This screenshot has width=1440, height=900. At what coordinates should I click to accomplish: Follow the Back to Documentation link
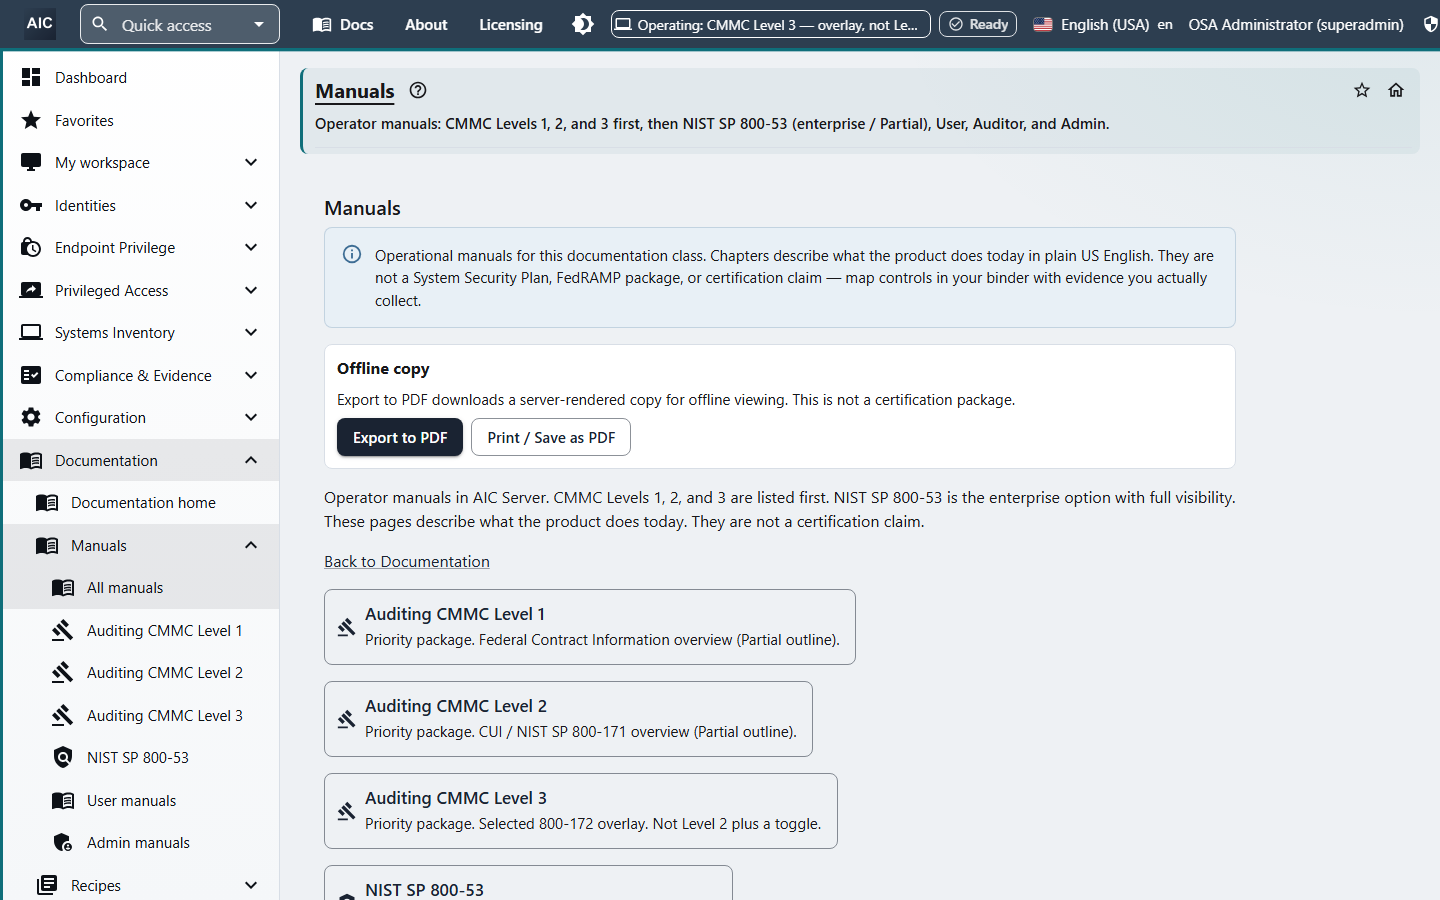[407, 561]
